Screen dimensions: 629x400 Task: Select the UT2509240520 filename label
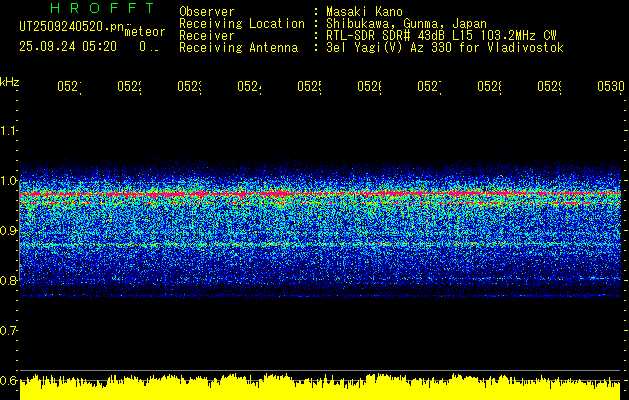point(71,27)
